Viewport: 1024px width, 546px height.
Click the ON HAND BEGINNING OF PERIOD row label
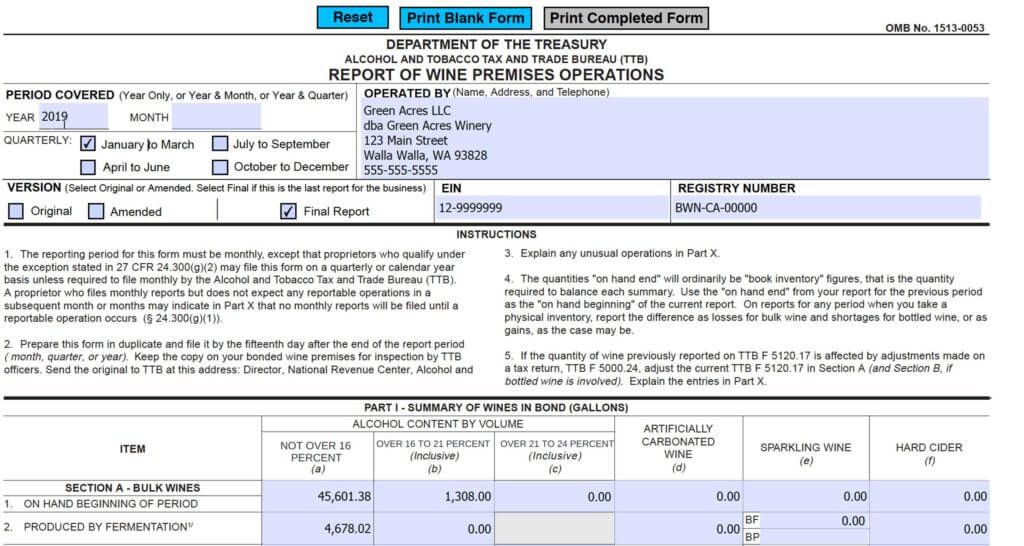[x=110, y=504]
